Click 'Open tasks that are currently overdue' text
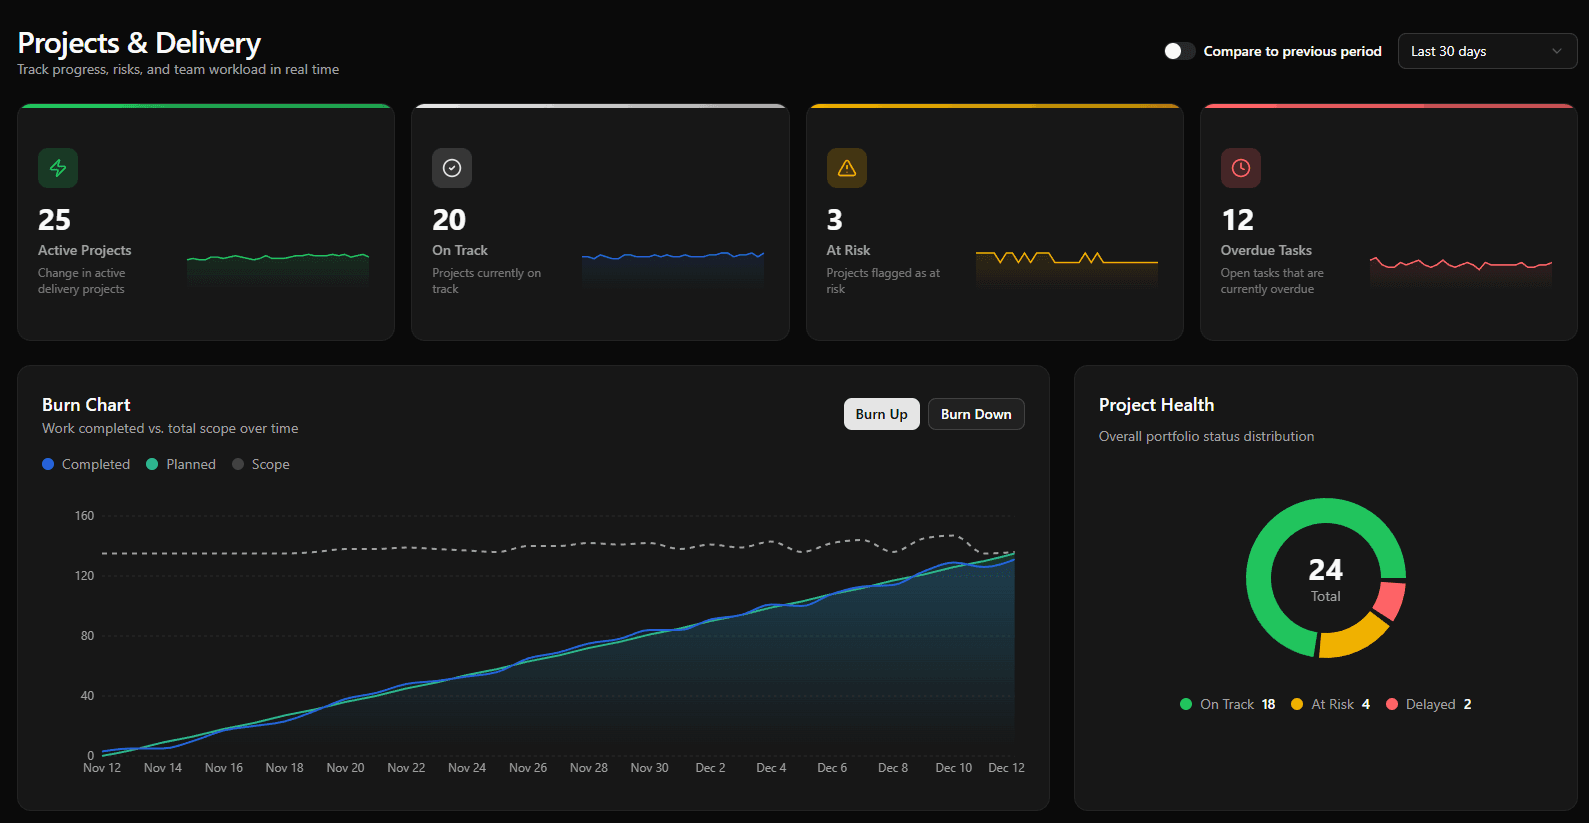Image resolution: width=1589 pixels, height=823 pixels. (x=1272, y=281)
